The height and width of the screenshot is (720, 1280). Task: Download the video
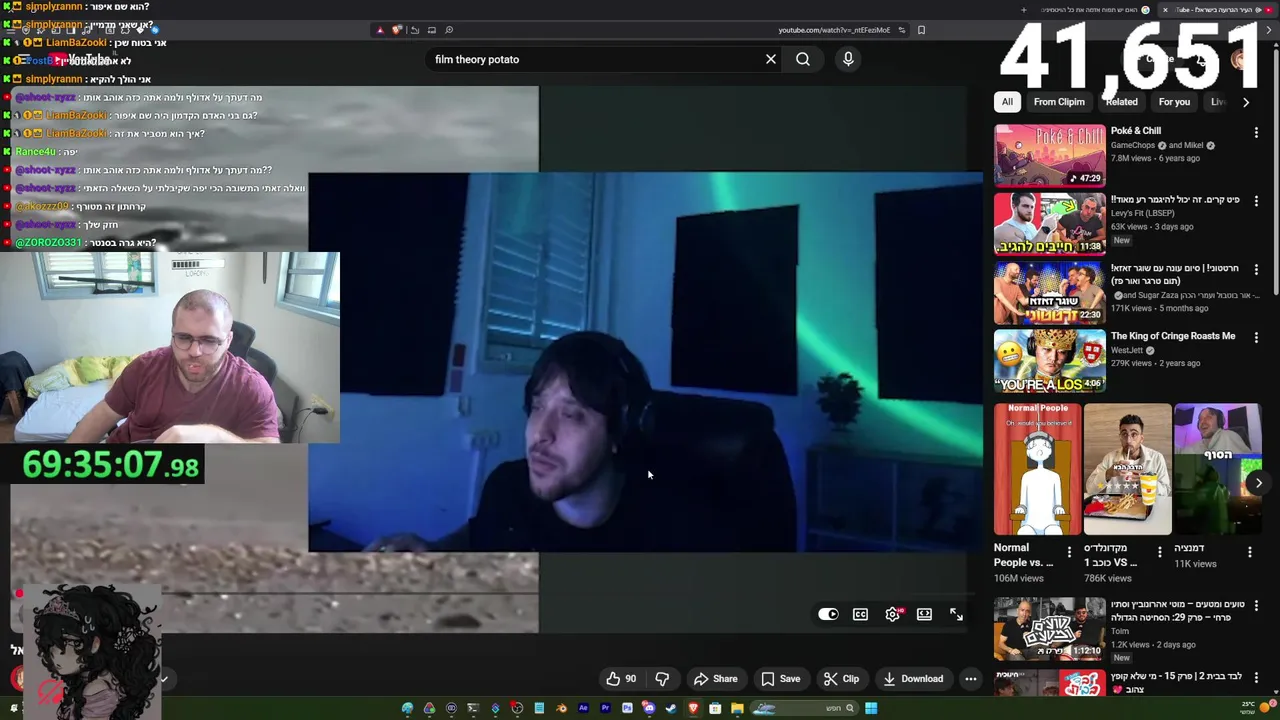913,679
